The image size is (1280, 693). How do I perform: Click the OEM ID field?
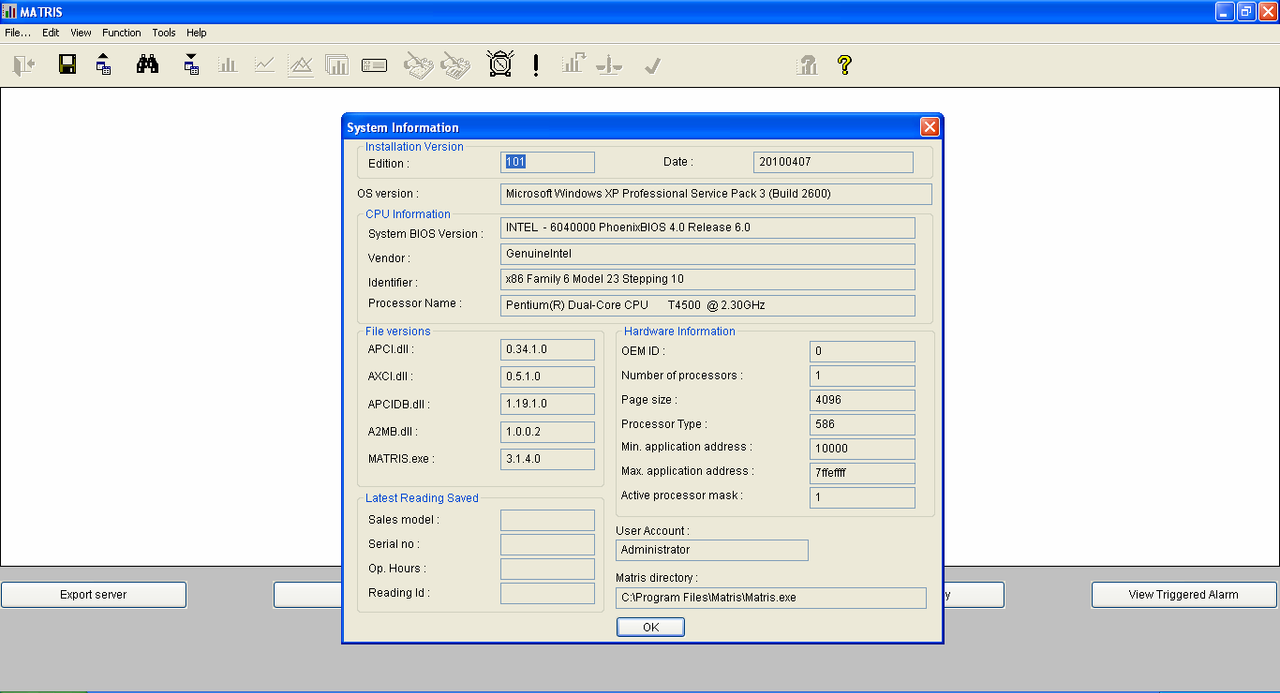(x=862, y=352)
